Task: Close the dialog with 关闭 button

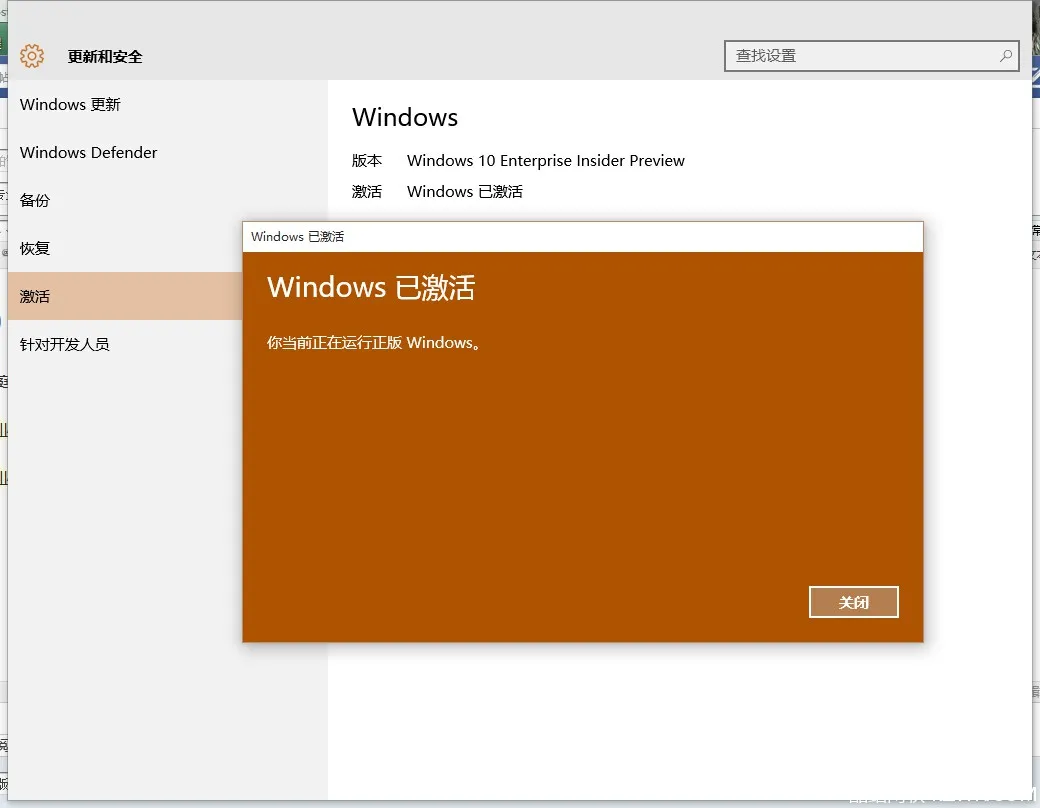Action: click(854, 602)
